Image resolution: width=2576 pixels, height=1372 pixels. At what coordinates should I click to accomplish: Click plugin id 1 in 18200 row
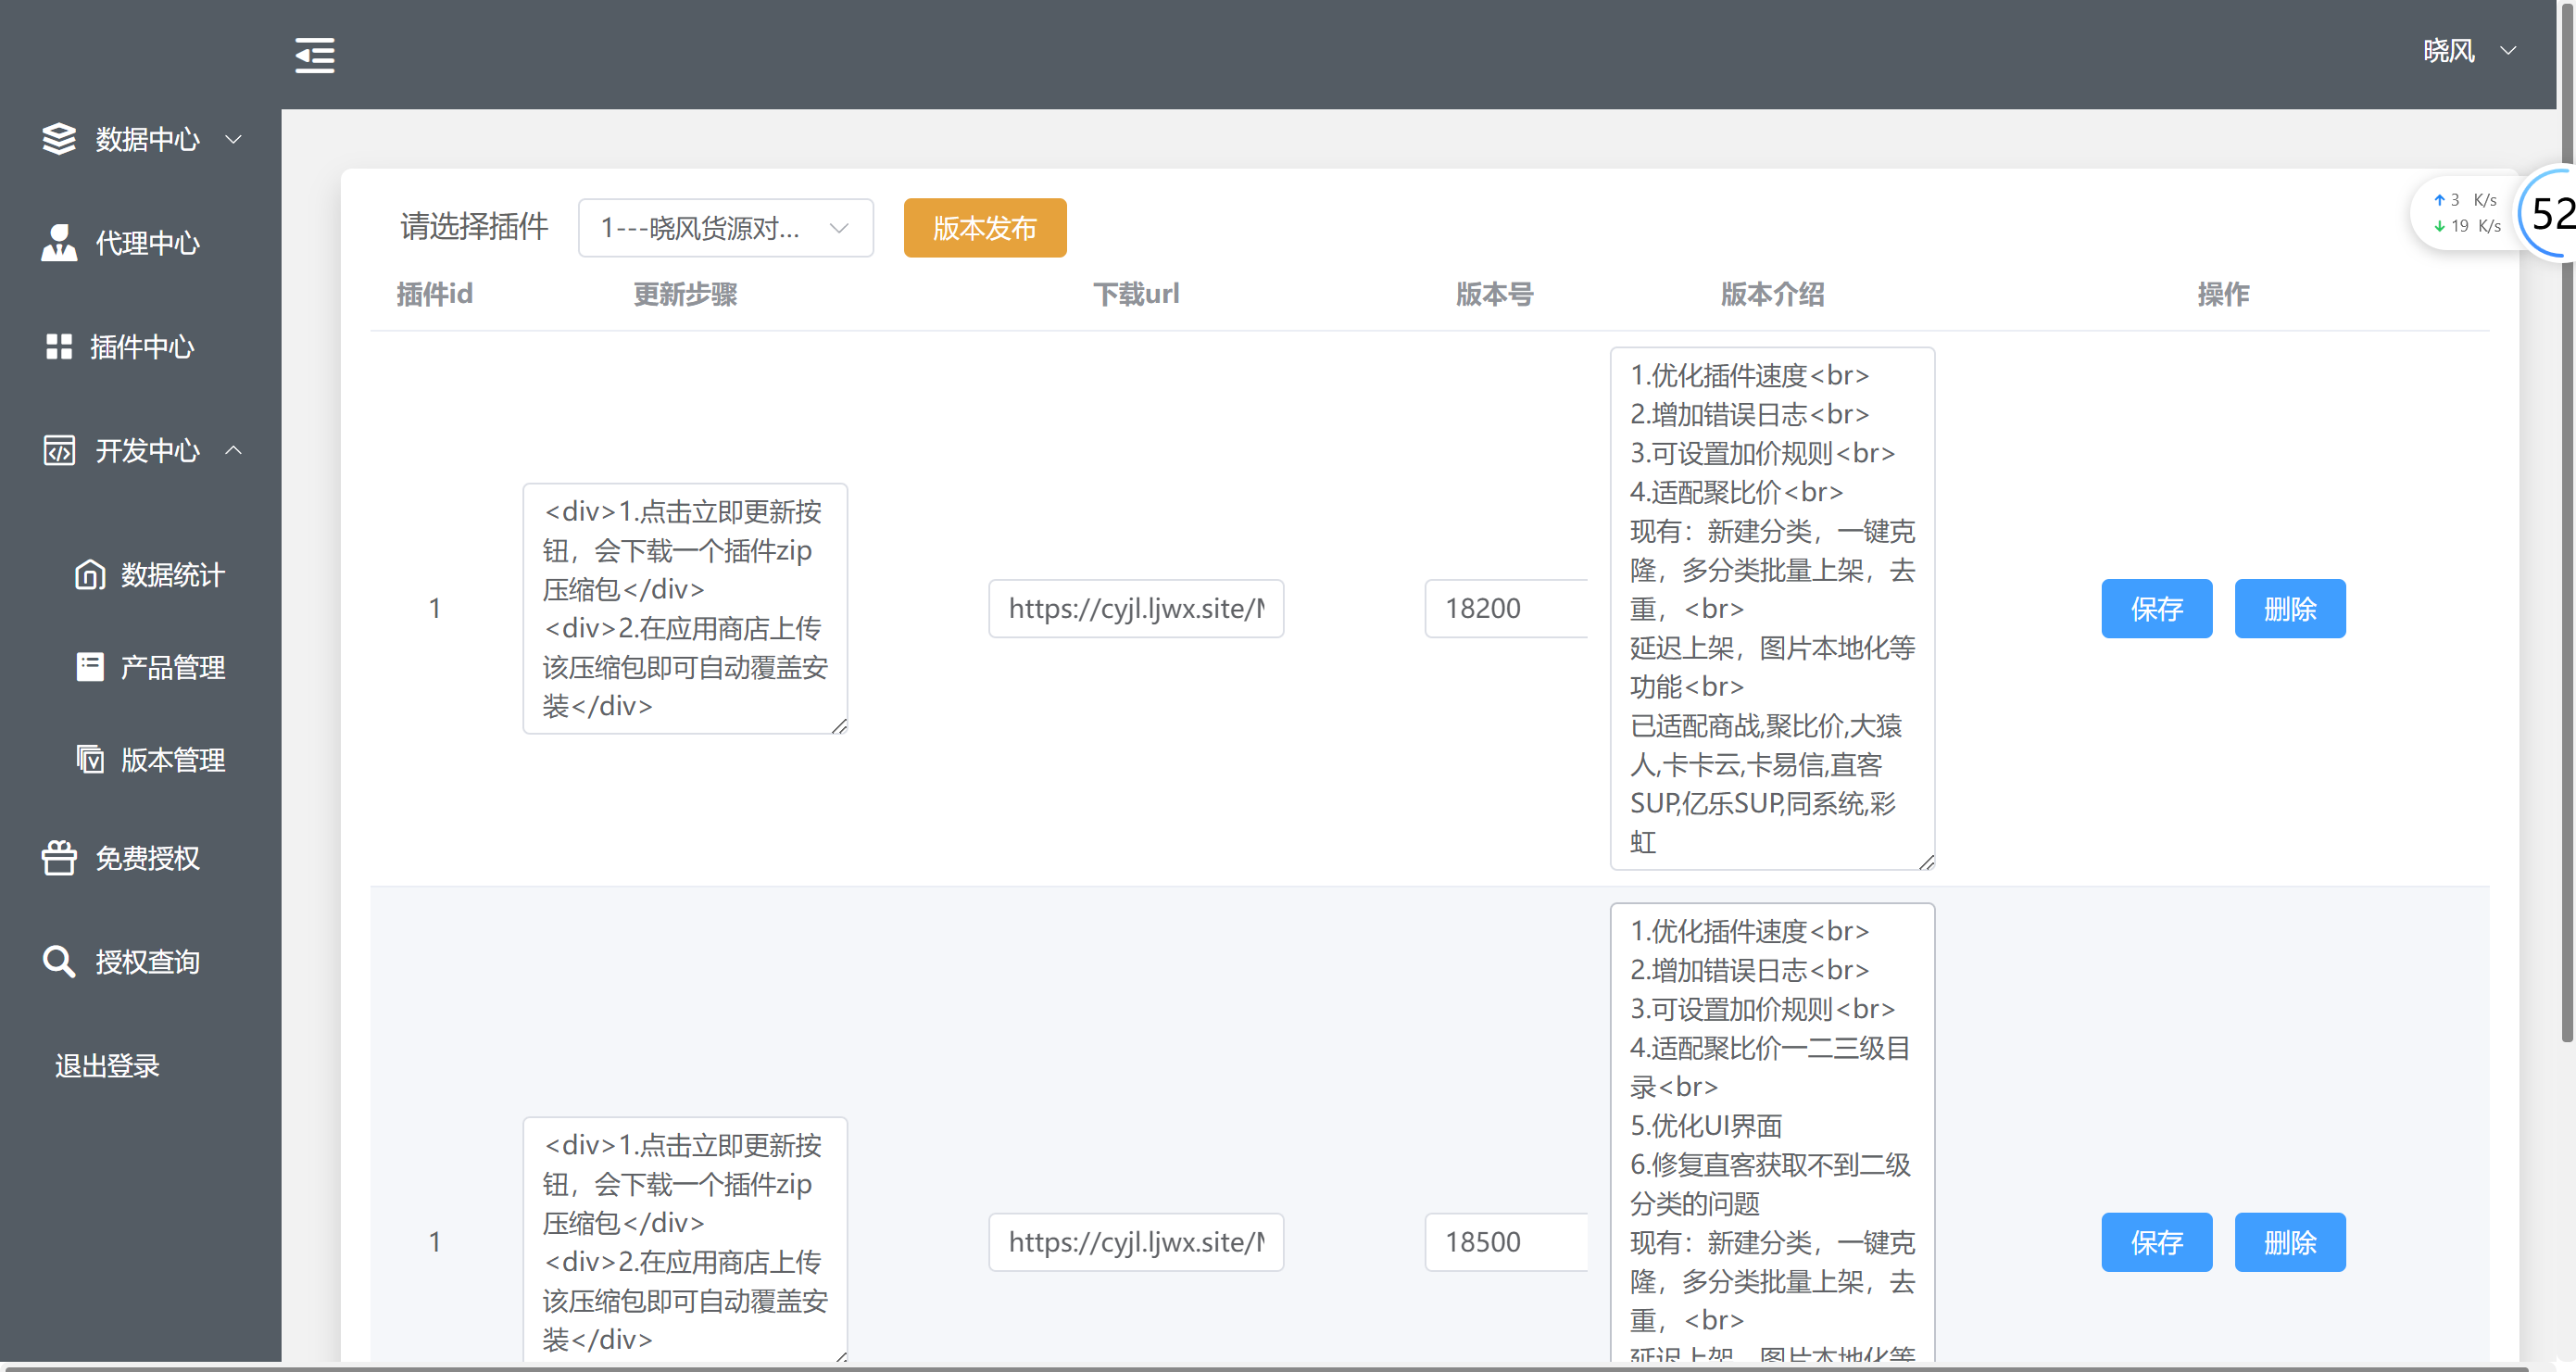(434, 608)
